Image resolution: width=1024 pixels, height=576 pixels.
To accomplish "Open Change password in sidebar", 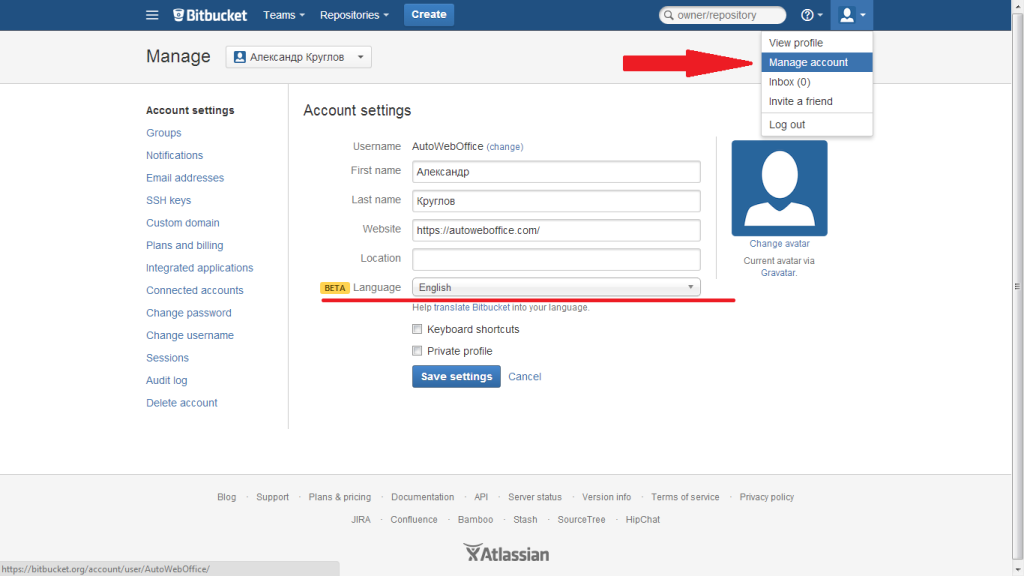I will (x=189, y=313).
